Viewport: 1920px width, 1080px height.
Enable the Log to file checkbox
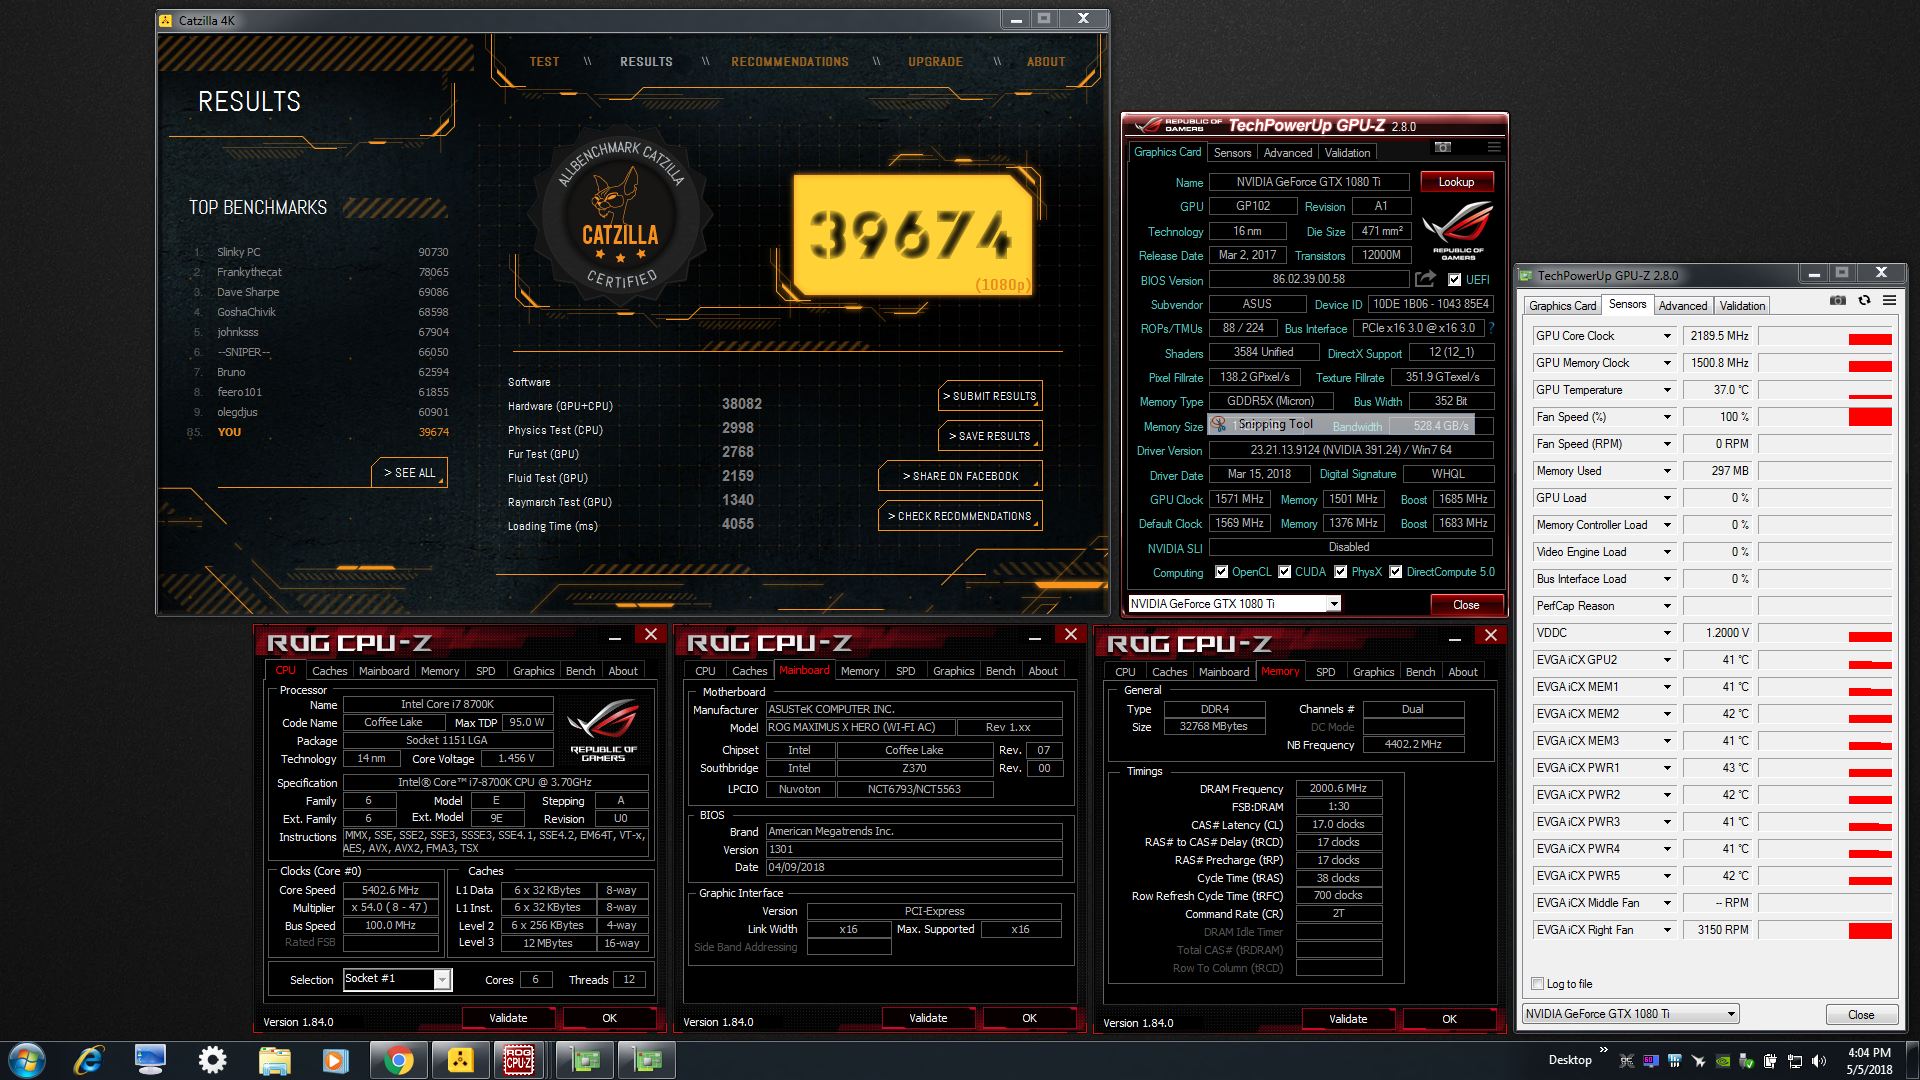point(1538,984)
